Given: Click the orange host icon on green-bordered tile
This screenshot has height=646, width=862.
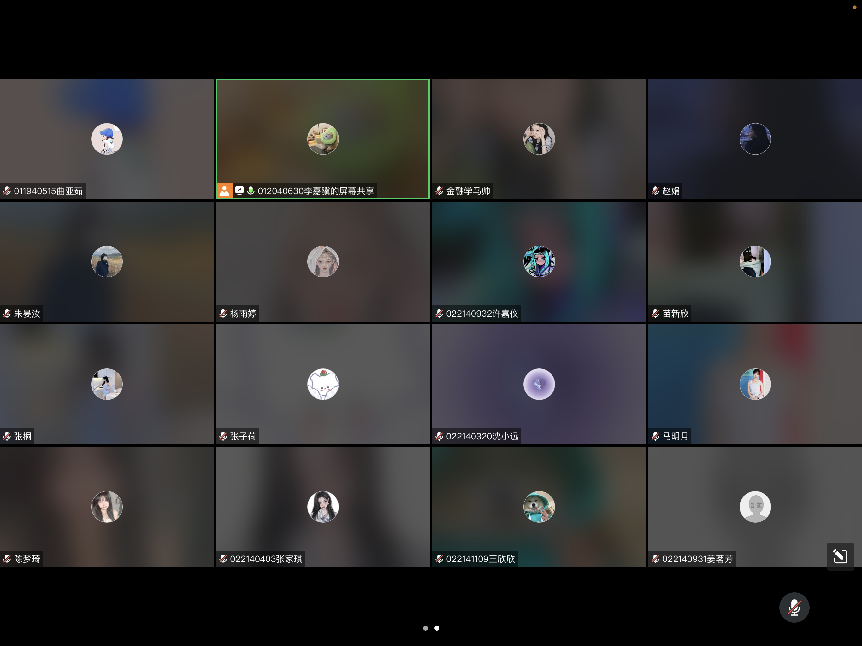Looking at the screenshot, I should 225,190.
